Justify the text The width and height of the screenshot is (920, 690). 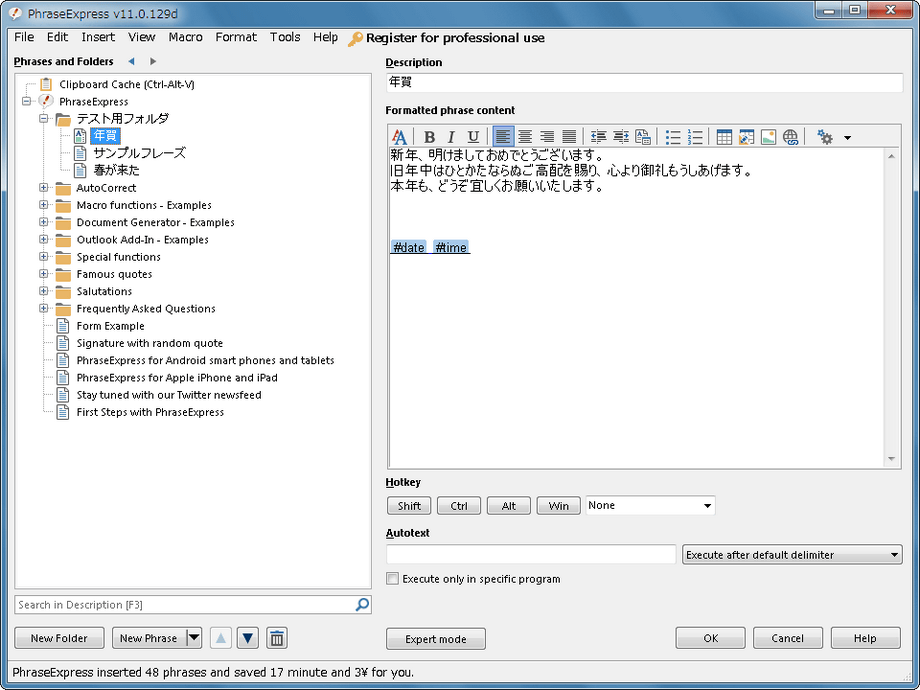click(569, 137)
